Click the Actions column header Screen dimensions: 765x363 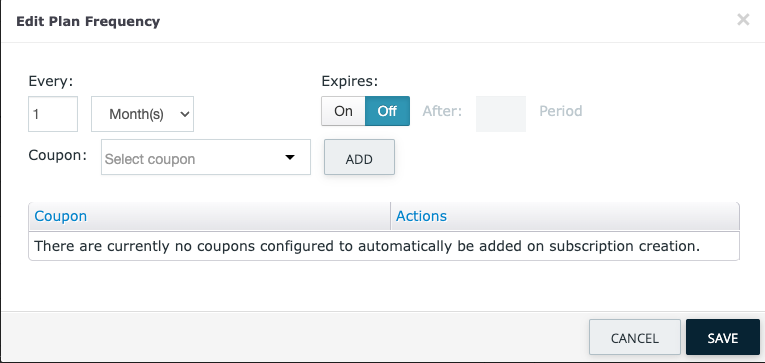pyautogui.click(x=422, y=216)
